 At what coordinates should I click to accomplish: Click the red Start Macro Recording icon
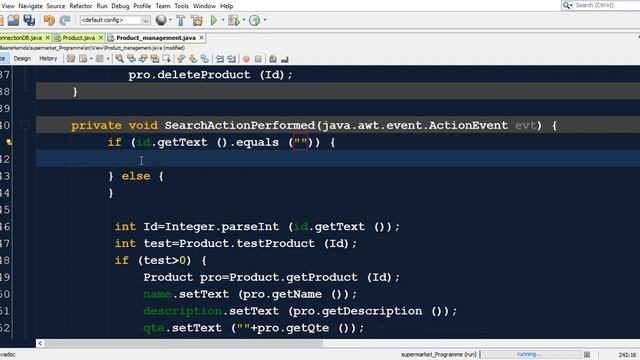(246, 59)
